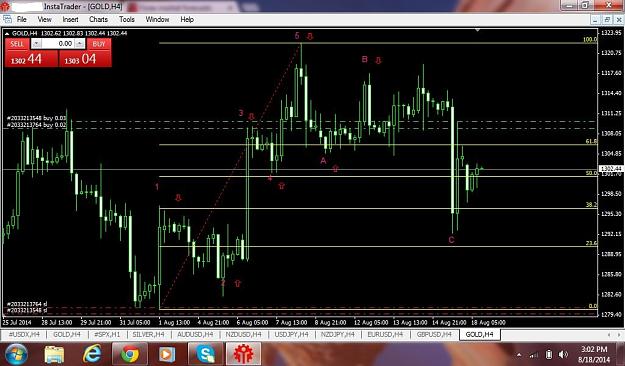The height and width of the screenshot is (366, 625).
Task: Click the 1 Aug 13:00 time axis label
Action: (x=174, y=322)
